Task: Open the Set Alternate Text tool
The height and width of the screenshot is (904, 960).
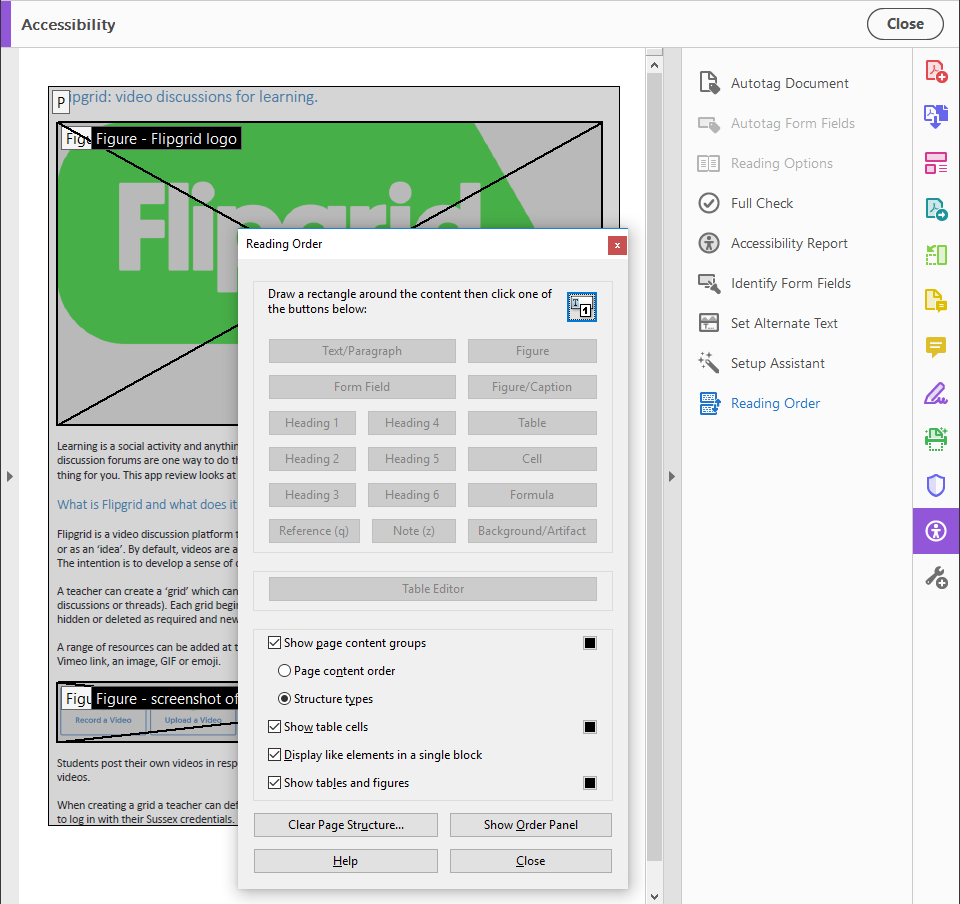Action: click(768, 323)
